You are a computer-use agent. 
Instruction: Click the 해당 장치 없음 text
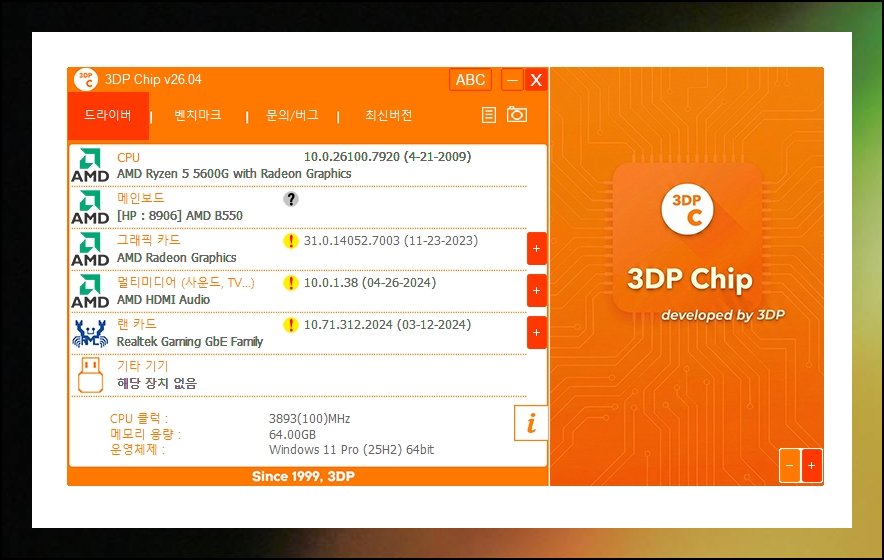(x=157, y=383)
